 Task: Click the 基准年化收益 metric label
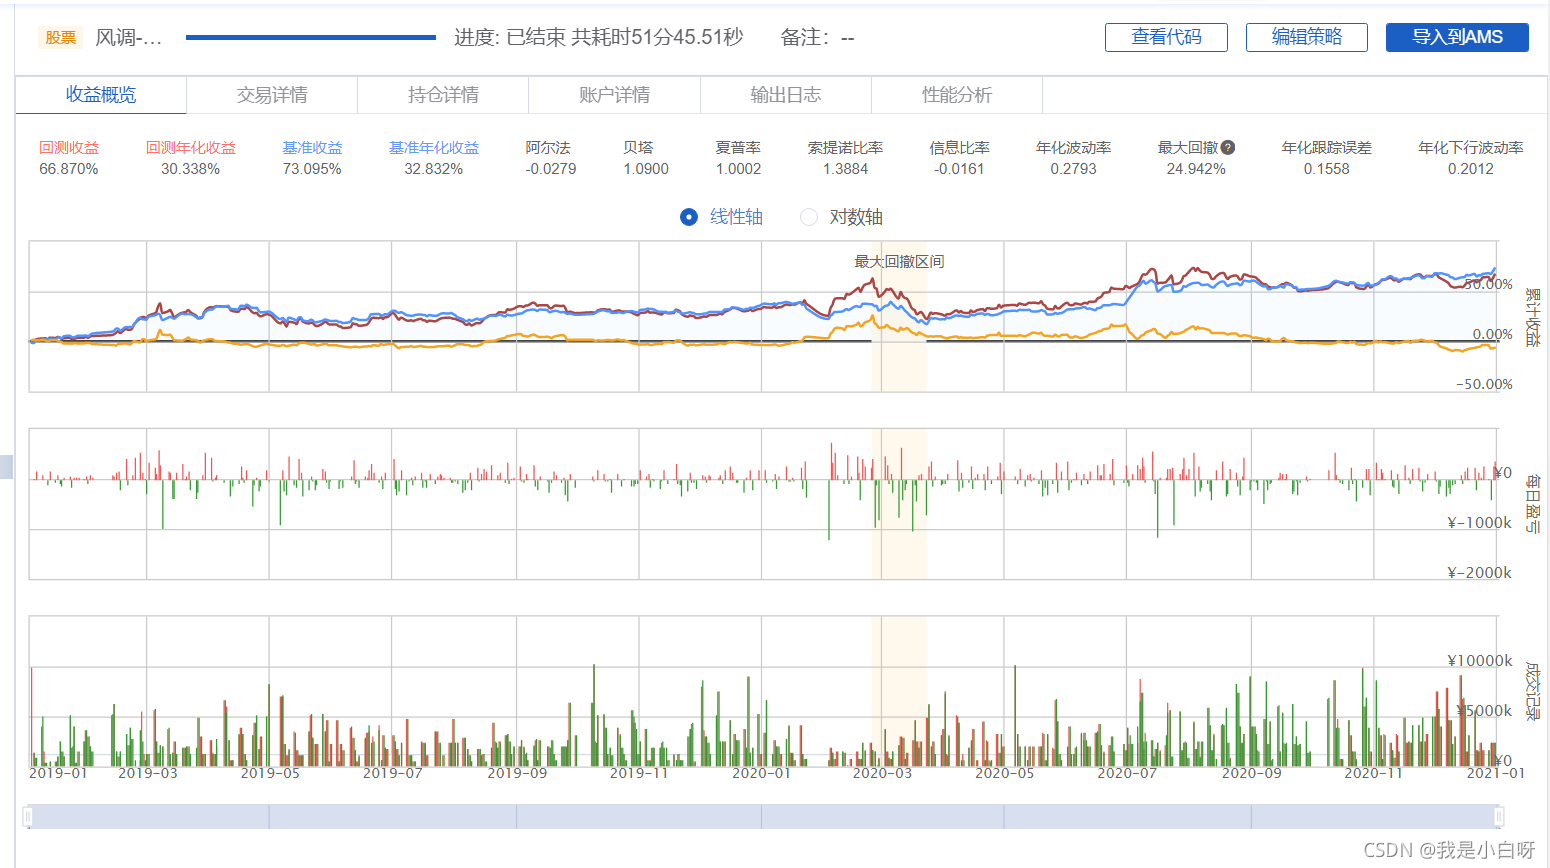434,147
